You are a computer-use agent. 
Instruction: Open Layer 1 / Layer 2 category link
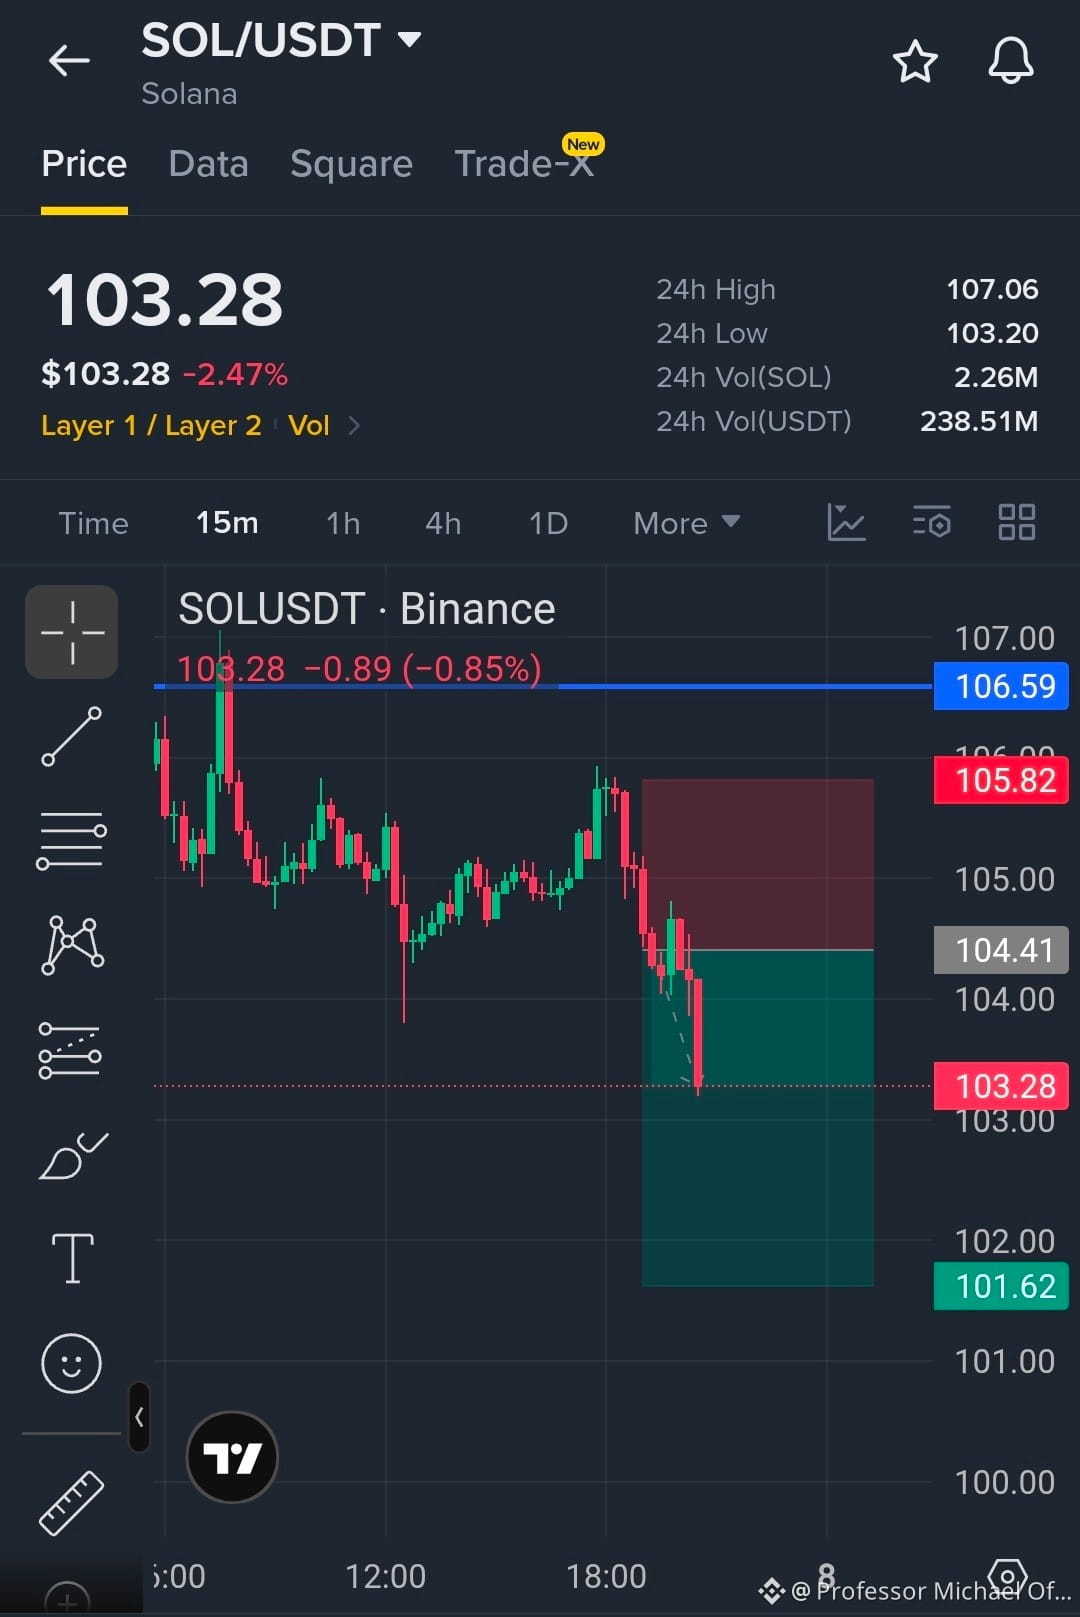tap(151, 425)
